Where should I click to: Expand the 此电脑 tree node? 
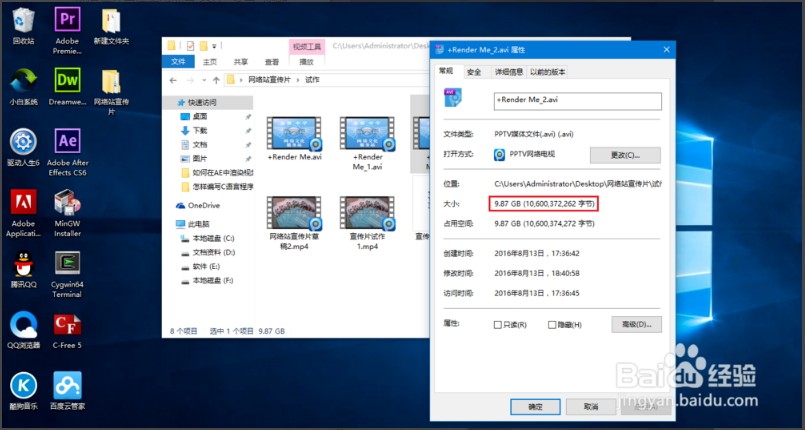click(x=169, y=225)
